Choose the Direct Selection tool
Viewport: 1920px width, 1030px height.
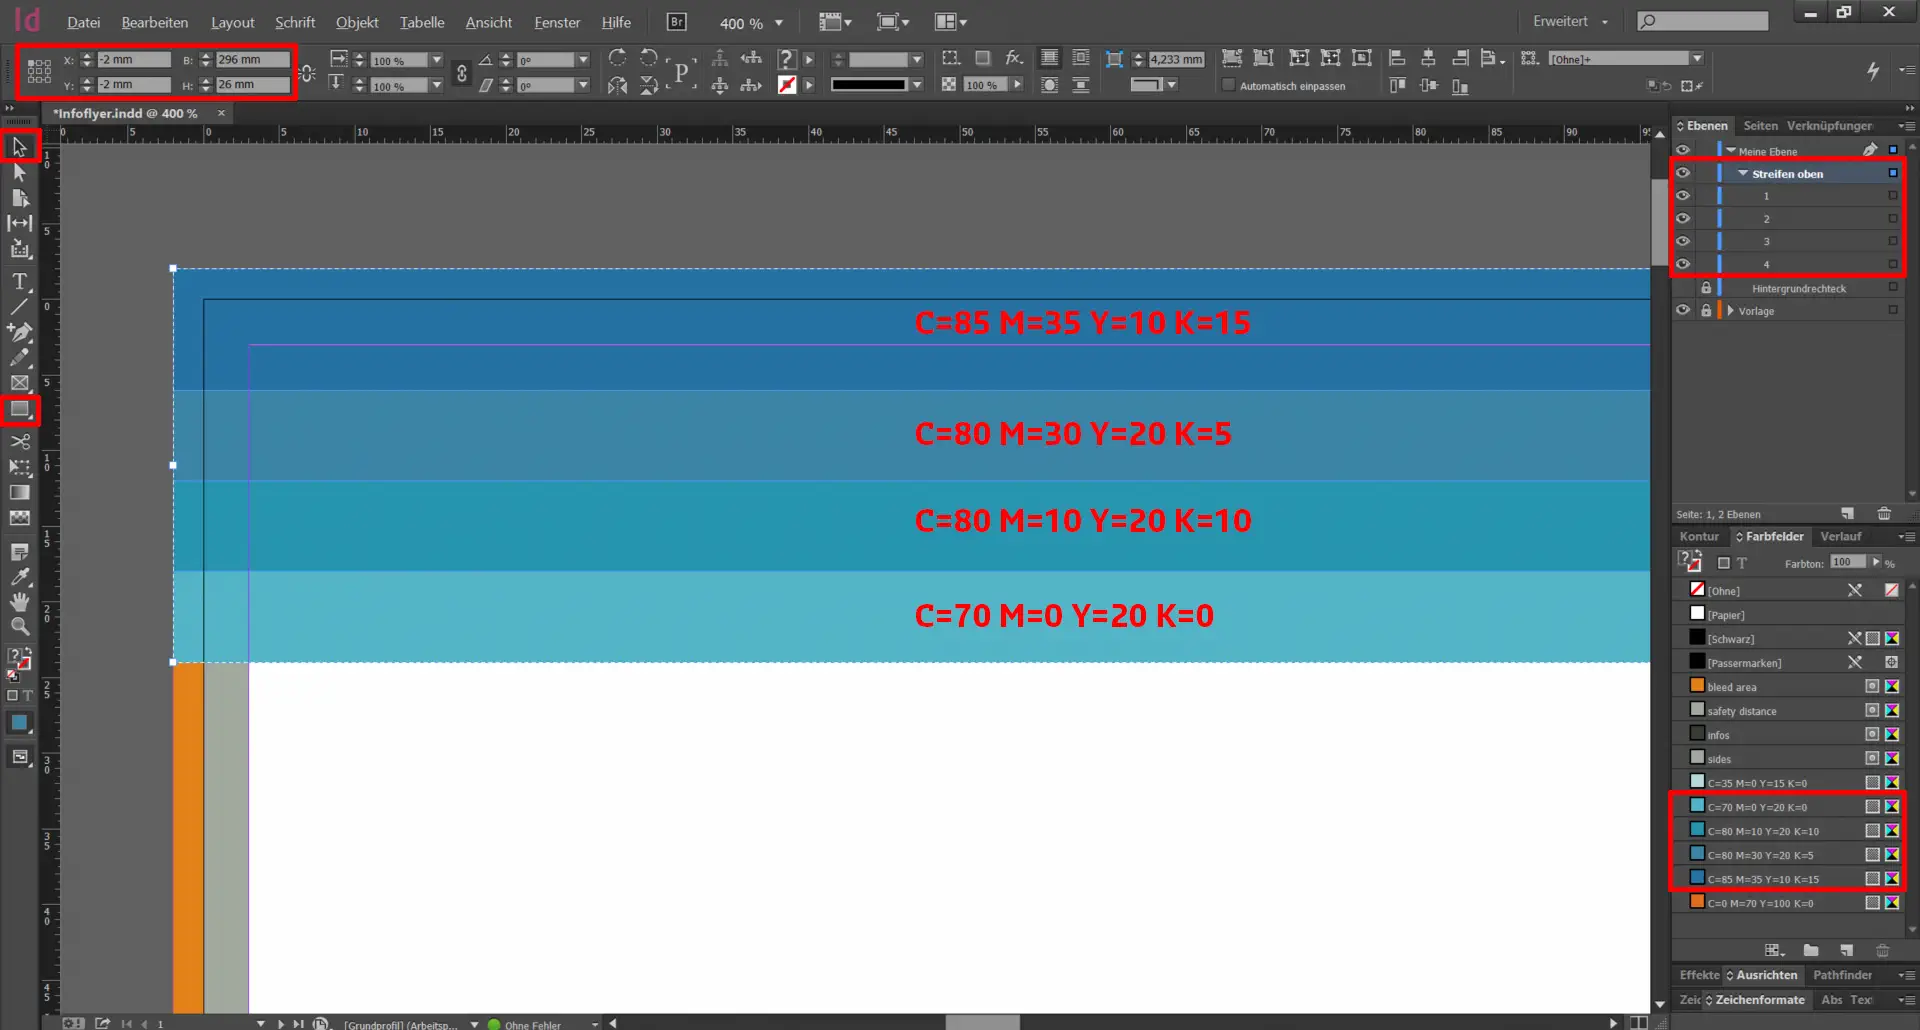pyautogui.click(x=19, y=172)
